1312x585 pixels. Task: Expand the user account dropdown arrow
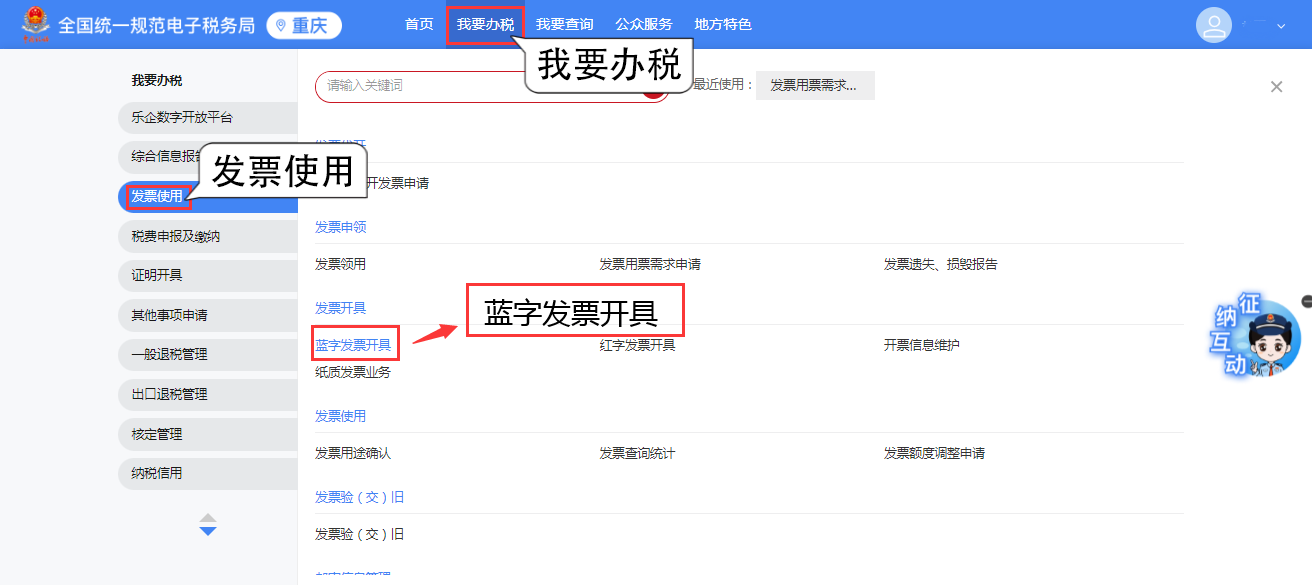pyautogui.click(x=1281, y=26)
